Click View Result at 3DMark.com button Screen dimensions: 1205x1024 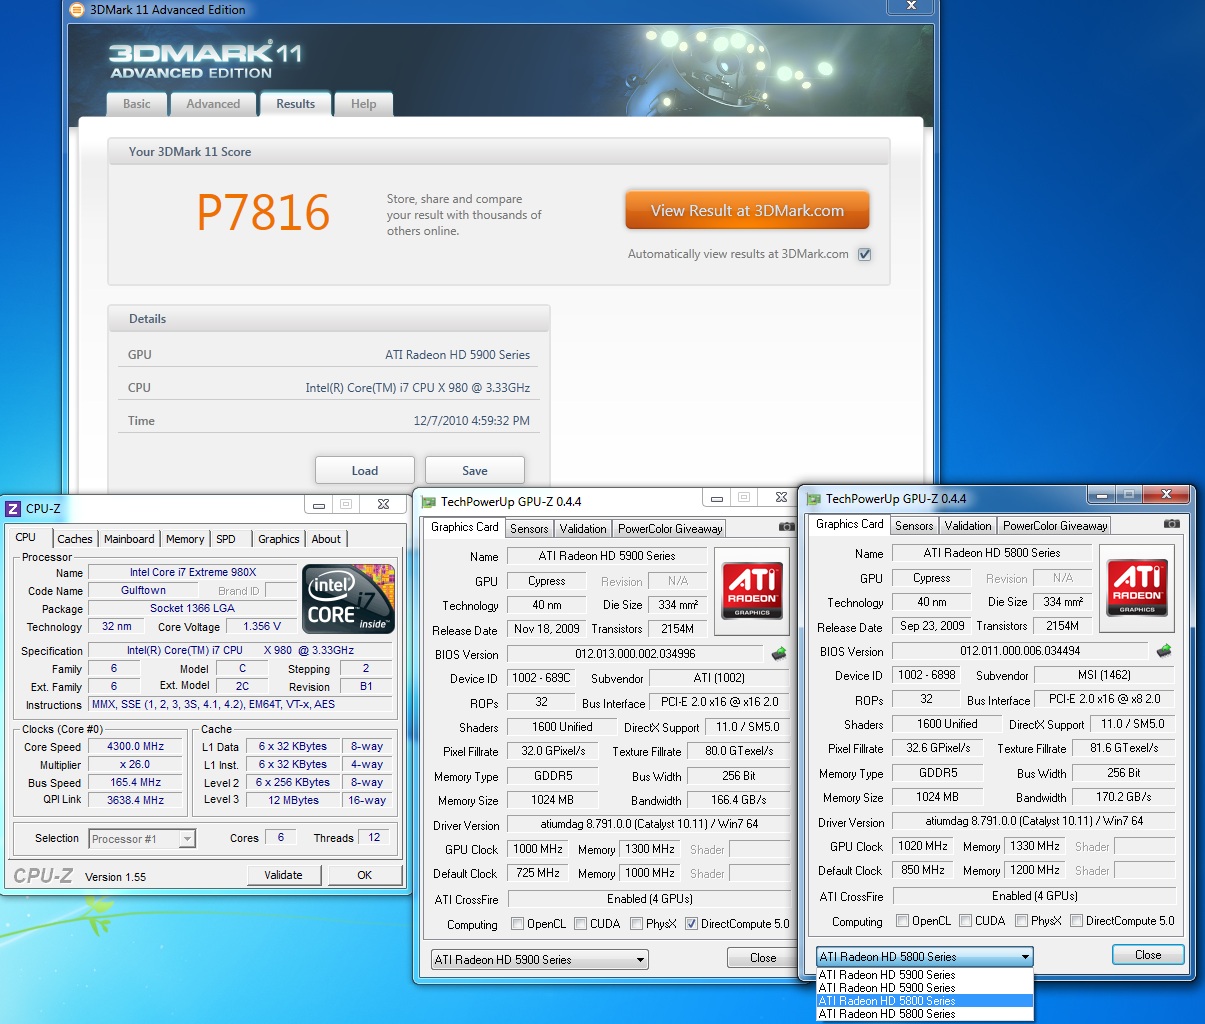pos(747,211)
